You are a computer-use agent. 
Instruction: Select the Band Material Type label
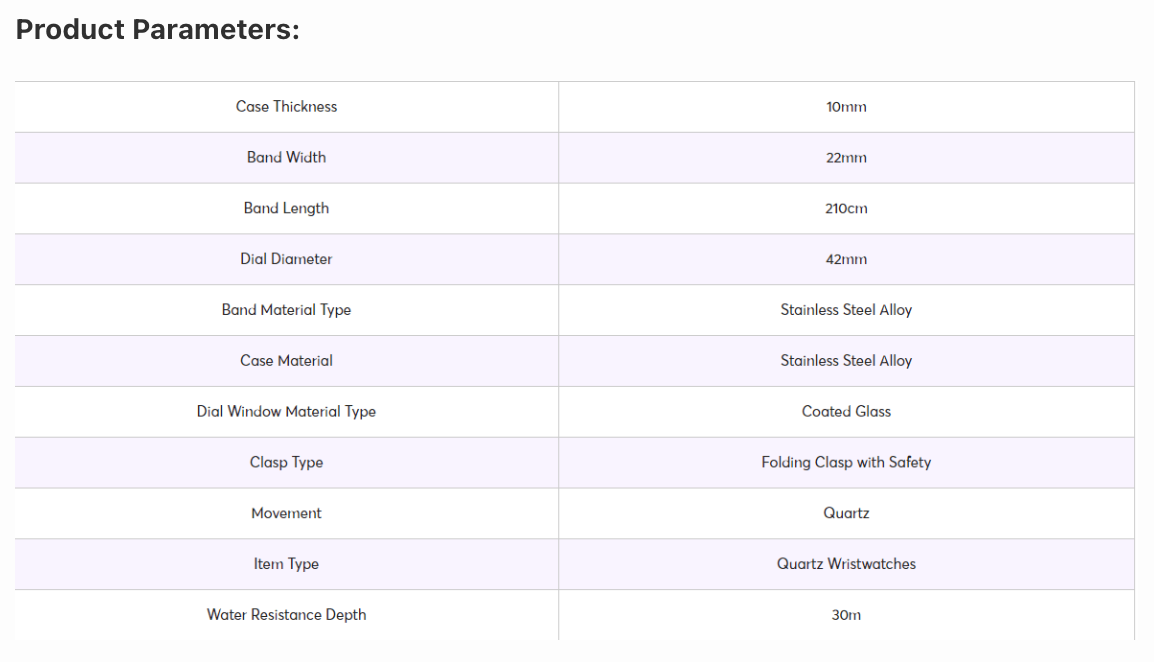pos(286,310)
